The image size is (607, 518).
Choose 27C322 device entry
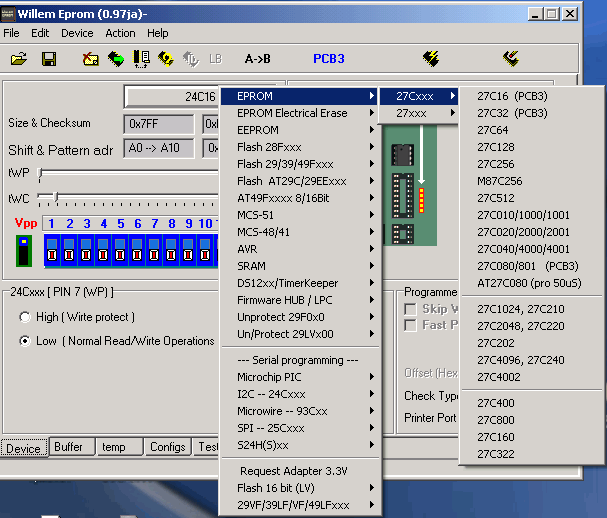(531, 454)
